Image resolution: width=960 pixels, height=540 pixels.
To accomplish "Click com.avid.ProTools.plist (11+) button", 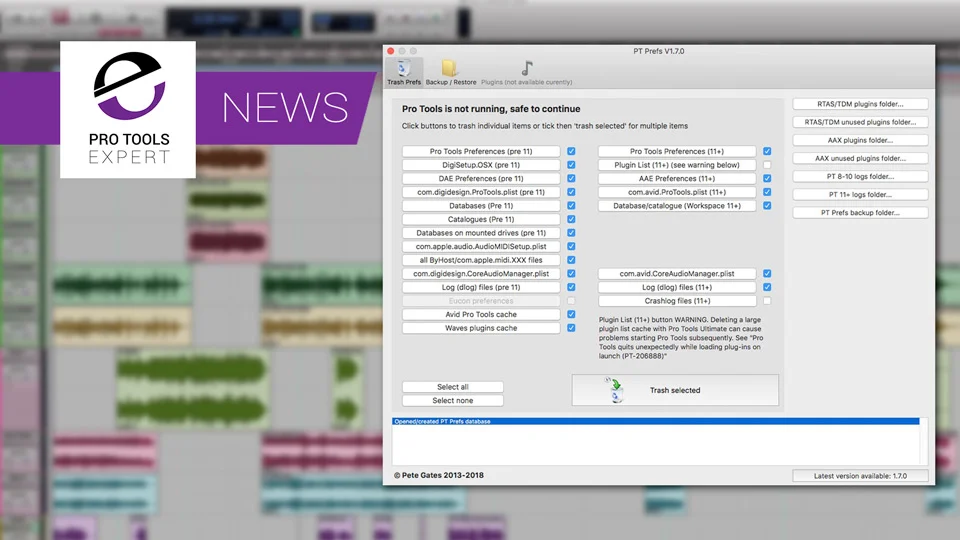I will click(x=677, y=192).
